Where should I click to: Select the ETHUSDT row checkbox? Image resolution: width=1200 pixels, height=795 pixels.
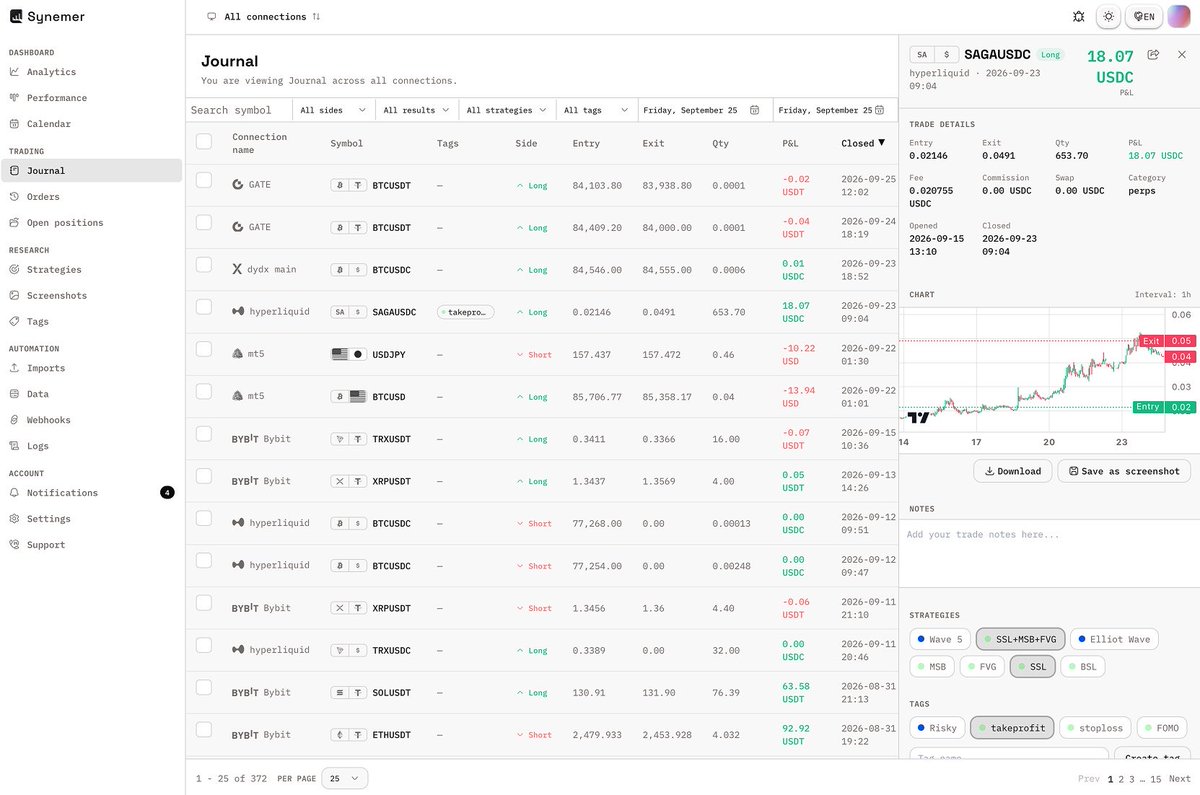[204, 729]
